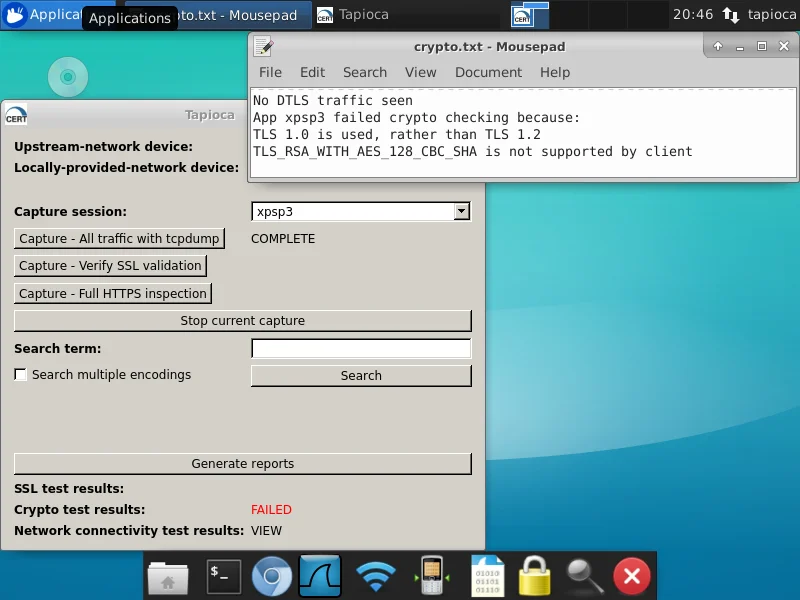This screenshot has height=600, width=800.
Task: Launch the Chromium browser from the dock
Action: click(272, 576)
